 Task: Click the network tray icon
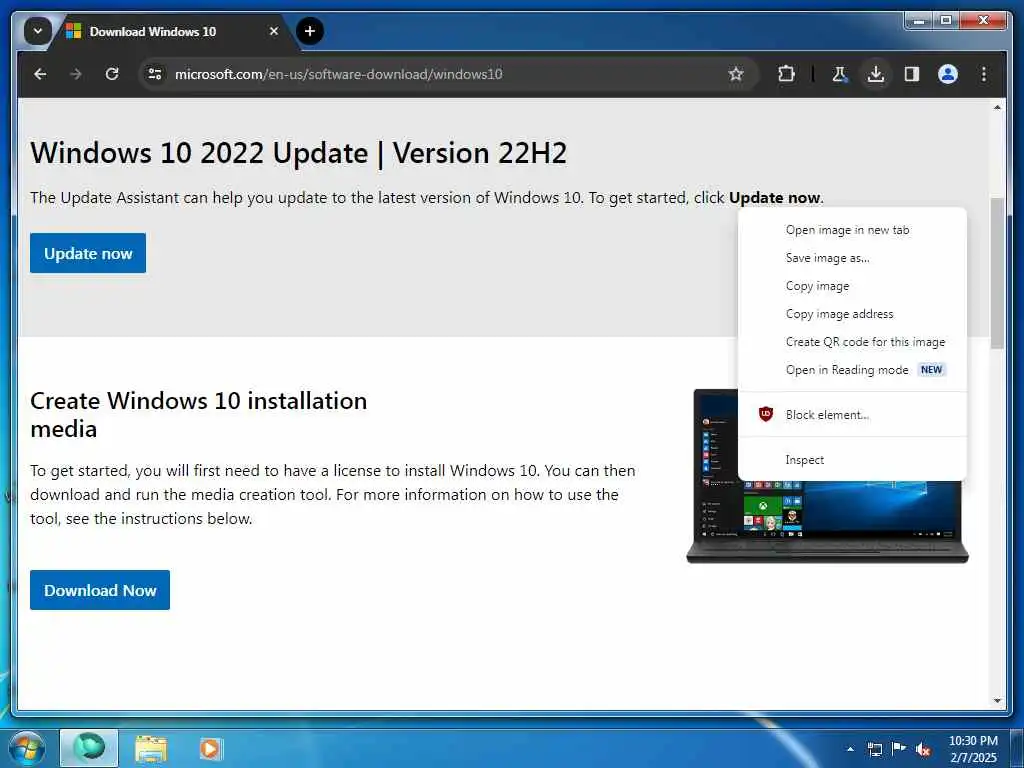(875, 749)
